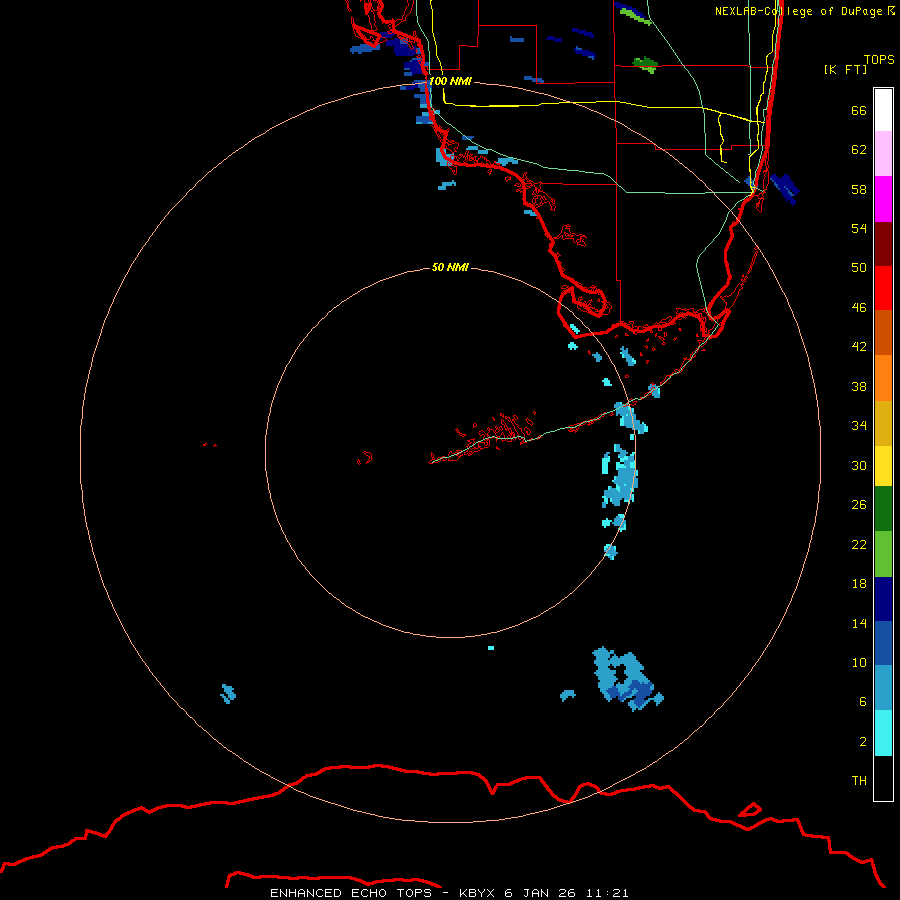
Task: Click the '14' legend value label
Action: (859, 623)
